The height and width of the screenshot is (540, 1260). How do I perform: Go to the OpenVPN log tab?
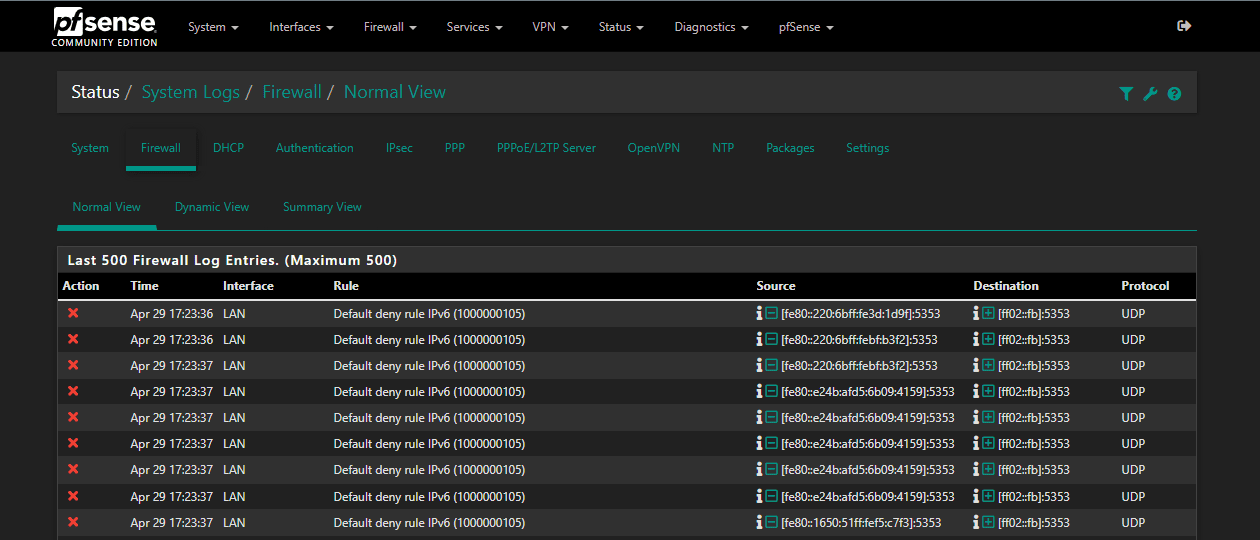point(653,148)
